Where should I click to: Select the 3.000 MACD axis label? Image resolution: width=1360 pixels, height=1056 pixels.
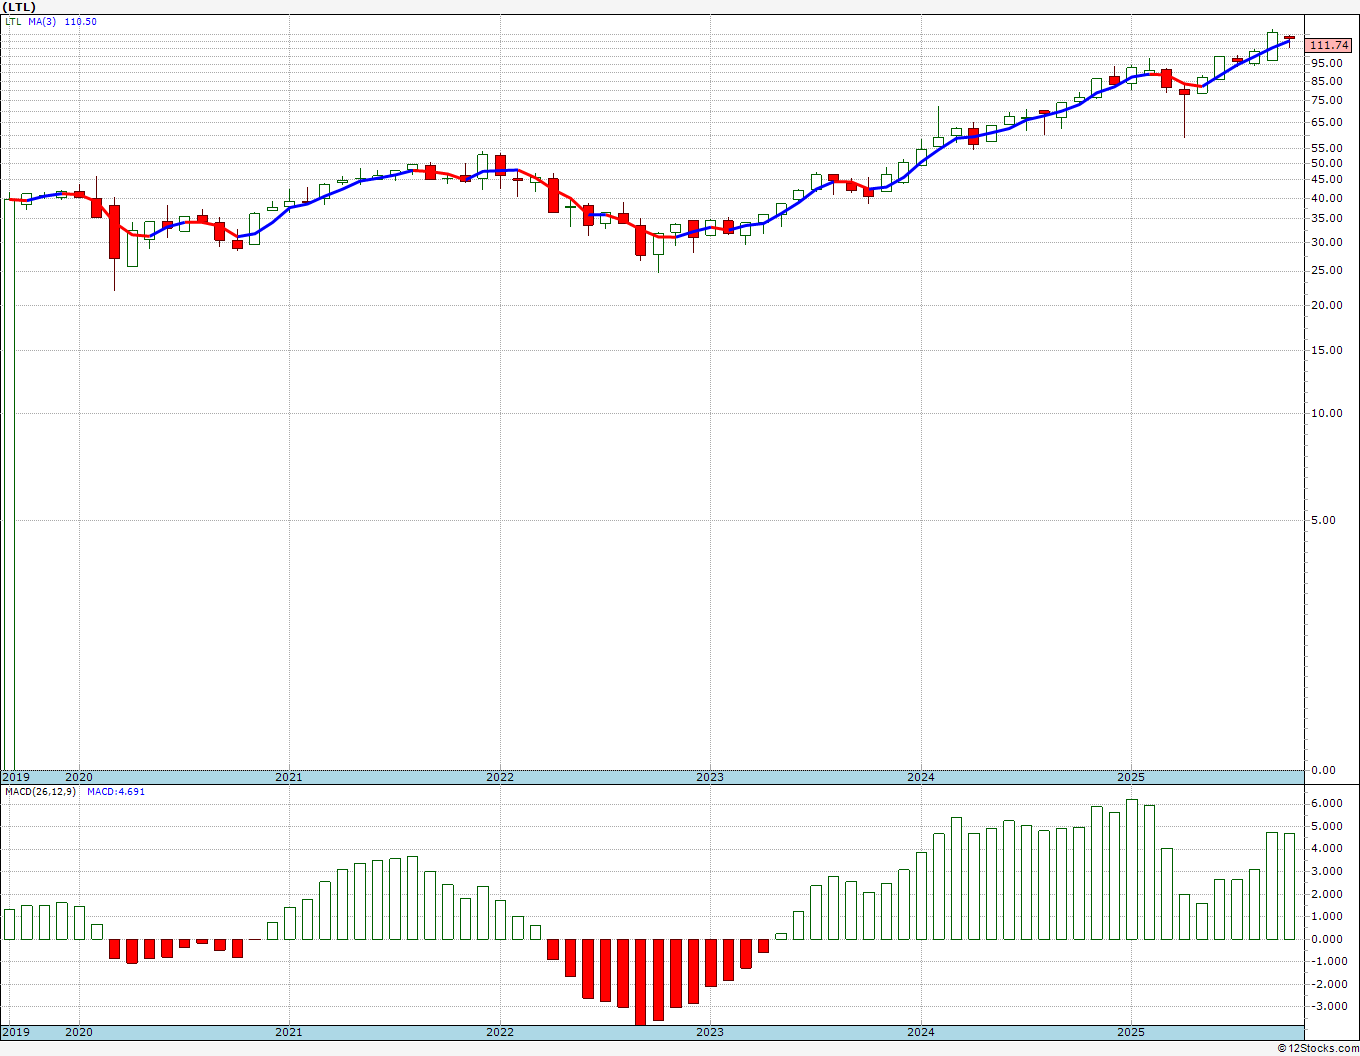[x=1325, y=871]
